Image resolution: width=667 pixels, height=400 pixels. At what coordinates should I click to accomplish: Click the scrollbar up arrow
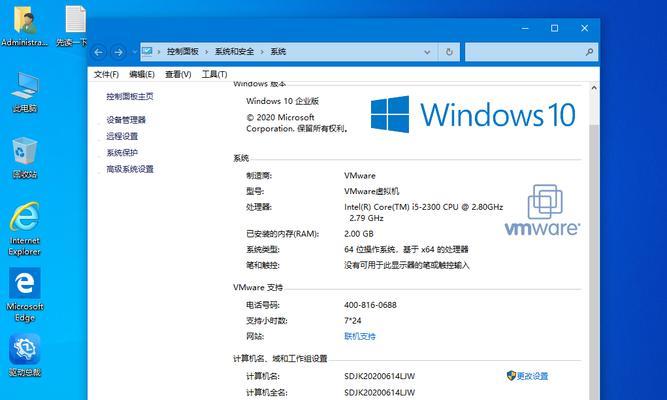pos(594,88)
